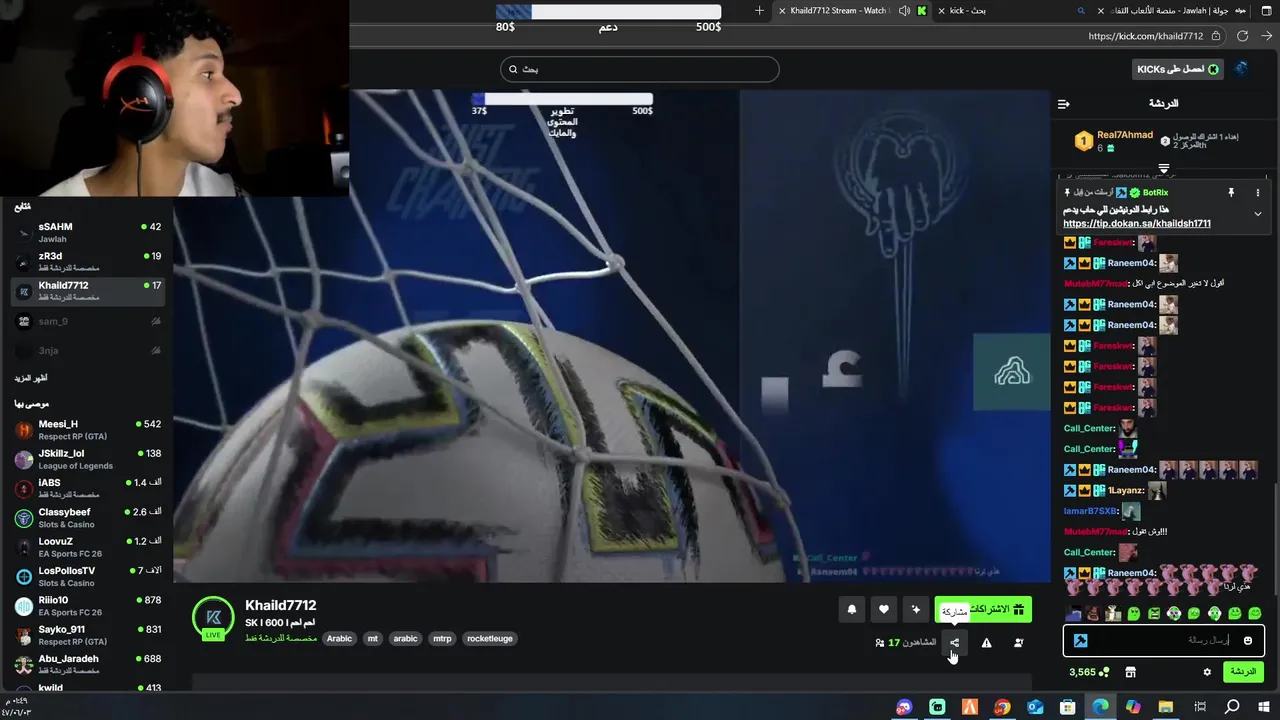
Task: Open the emoji picker in chat input
Action: (1247, 640)
